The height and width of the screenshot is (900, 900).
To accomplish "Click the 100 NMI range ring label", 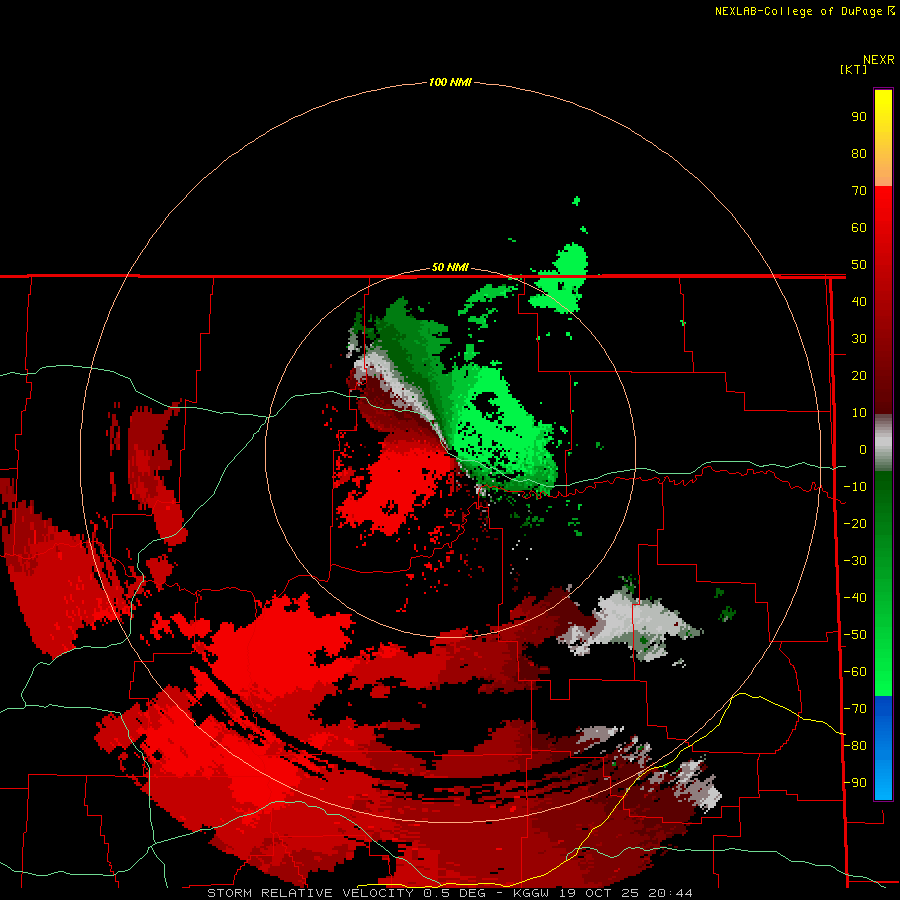I will (450, 83).
